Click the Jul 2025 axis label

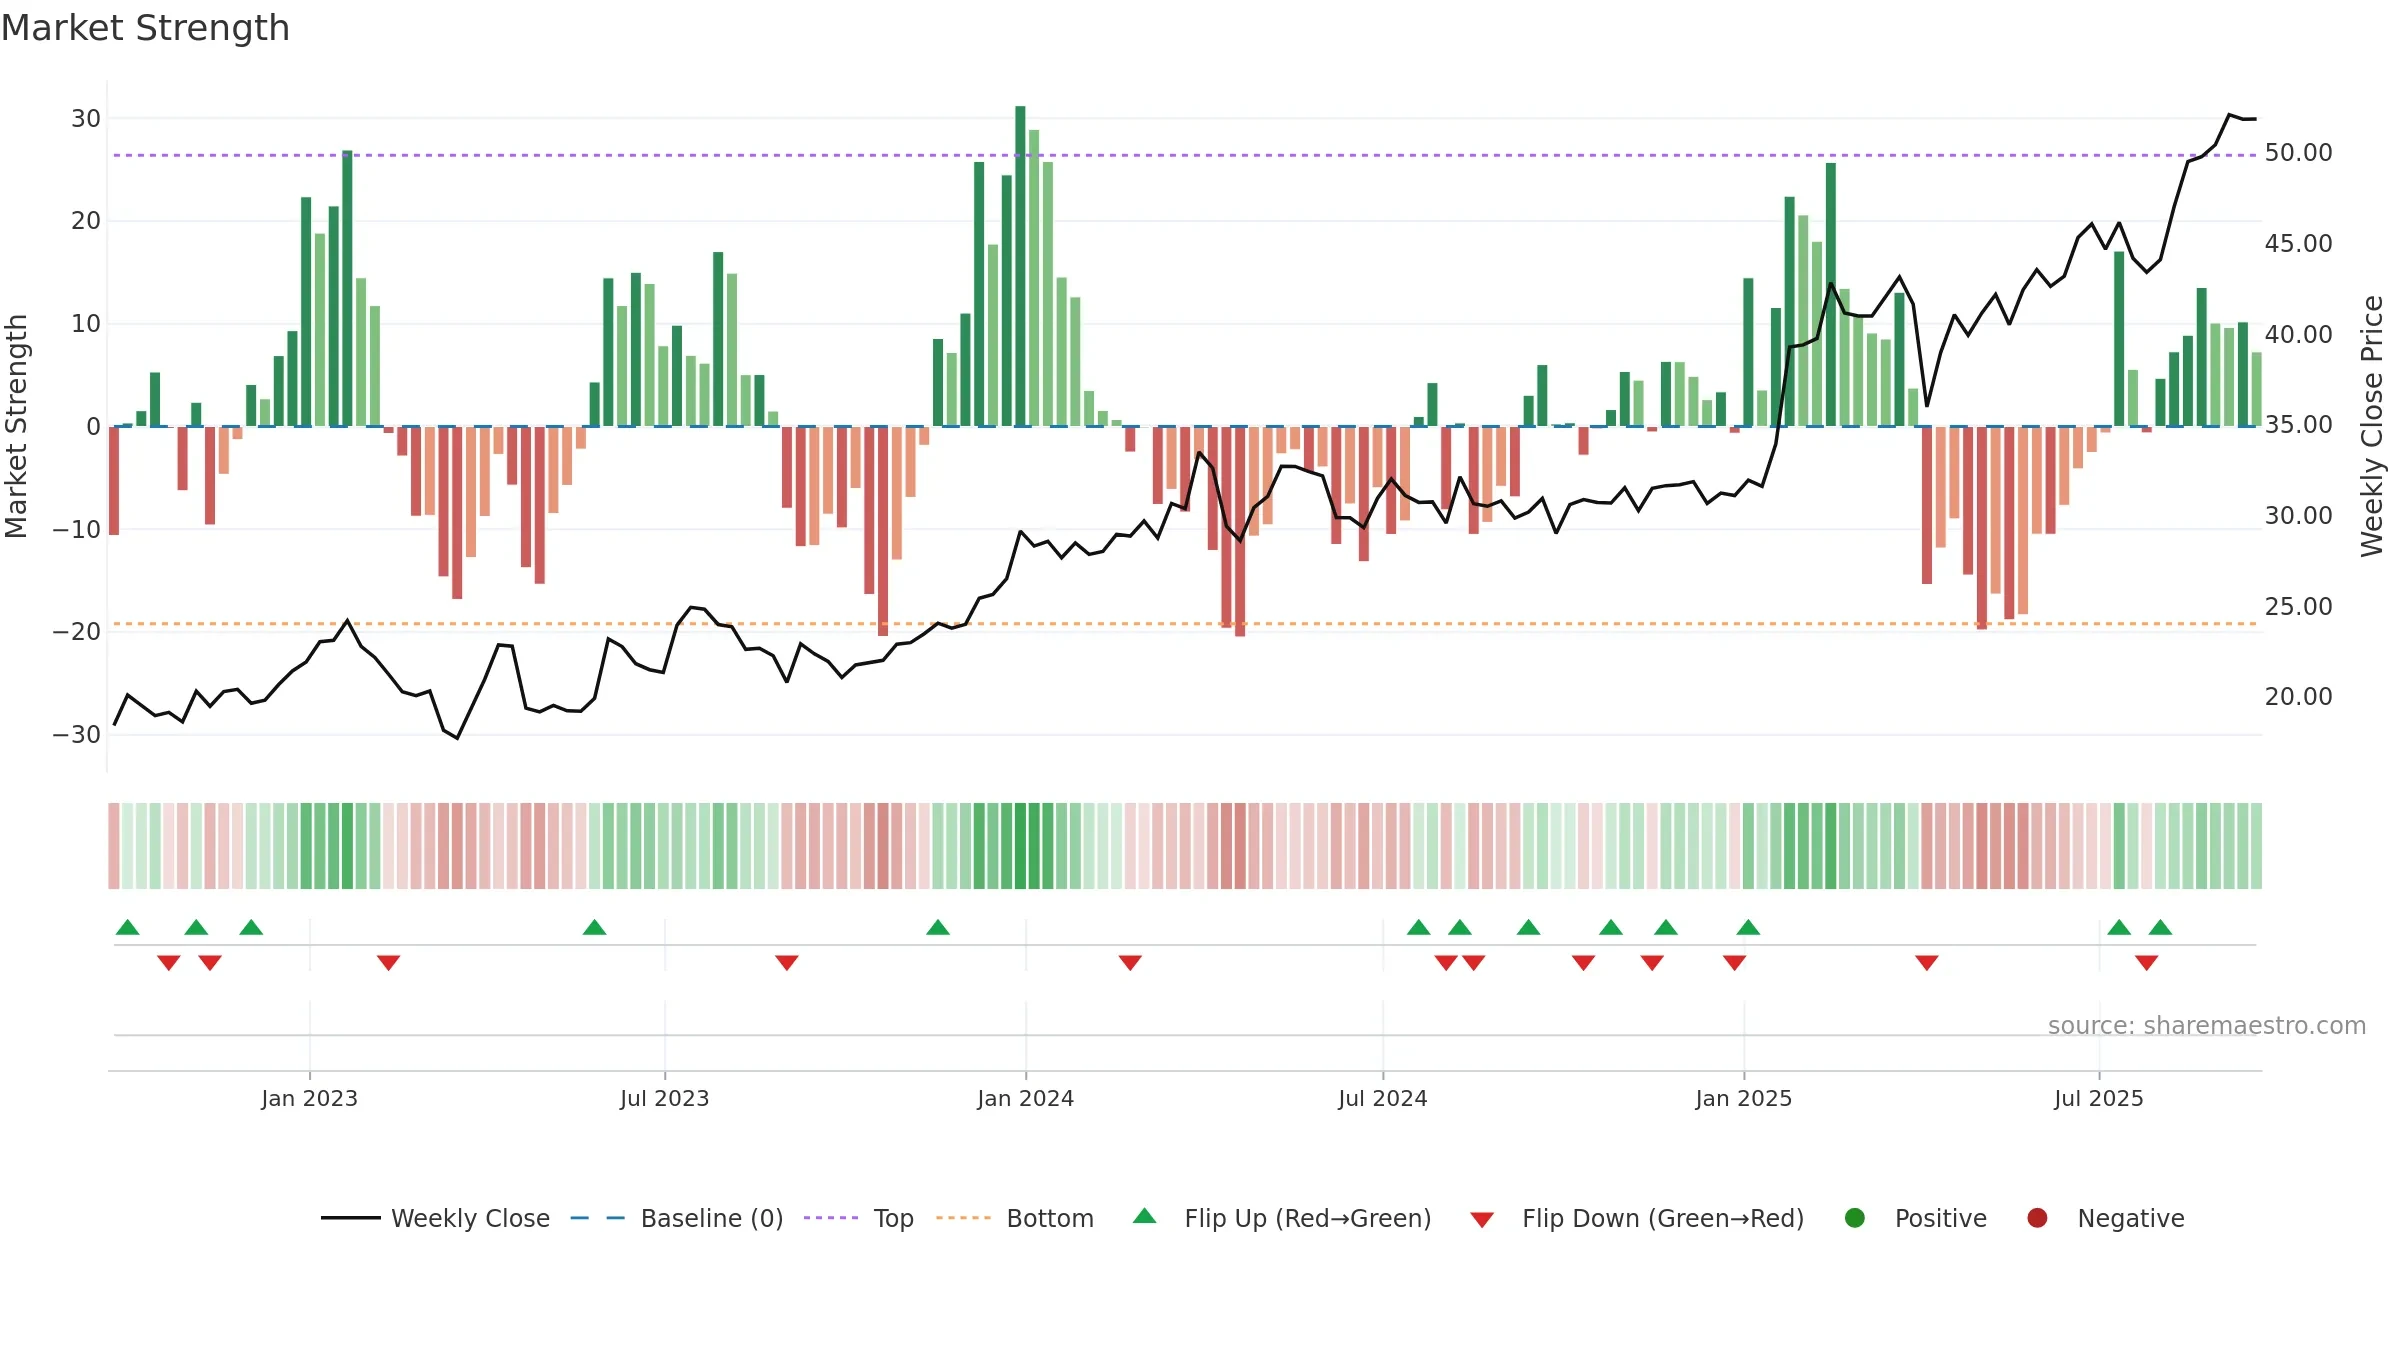2098,1098
